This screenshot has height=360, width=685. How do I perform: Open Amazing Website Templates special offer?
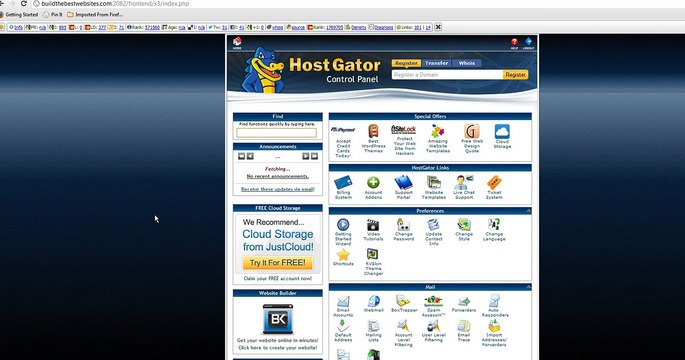(x=437, y=138)
